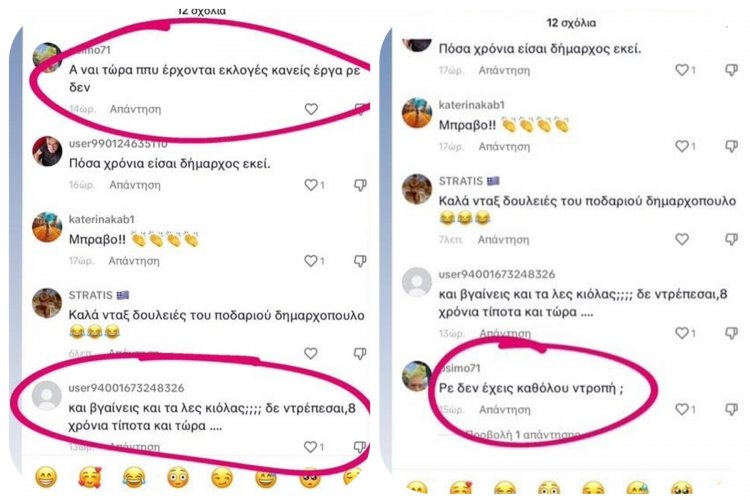Viewport: 750px width, 500px height.
Task: Insert the grinning emoji in the left emoji bar
Action: coord(46,477)
